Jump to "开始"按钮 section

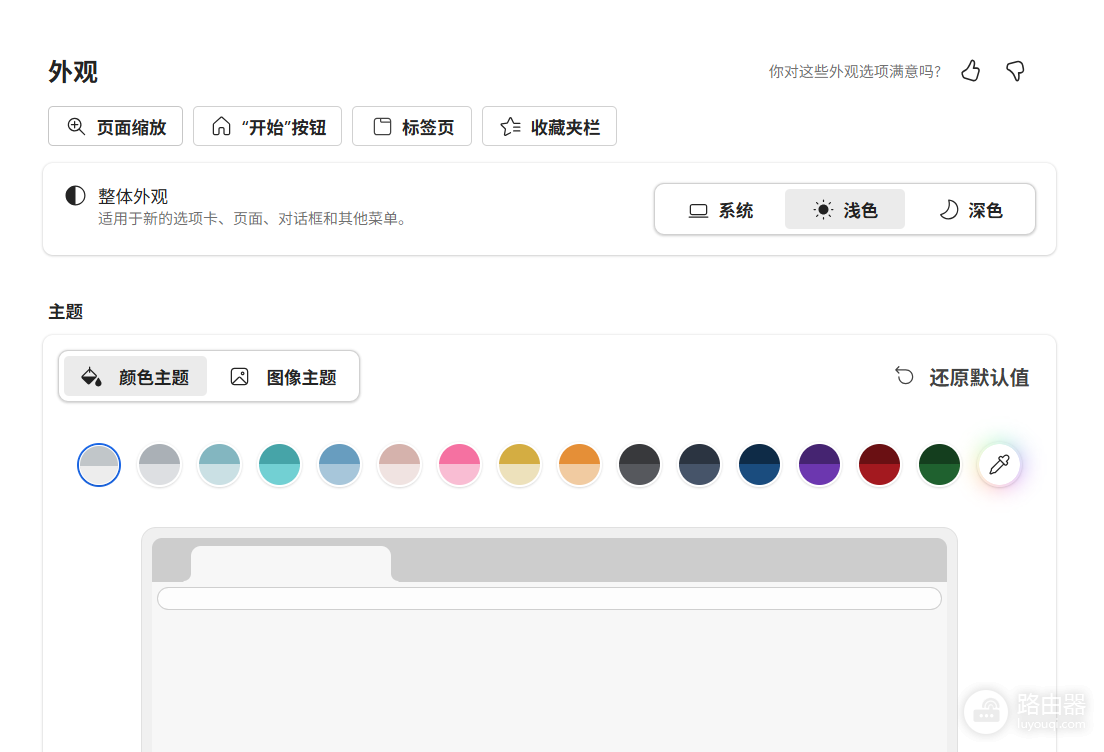268,127
